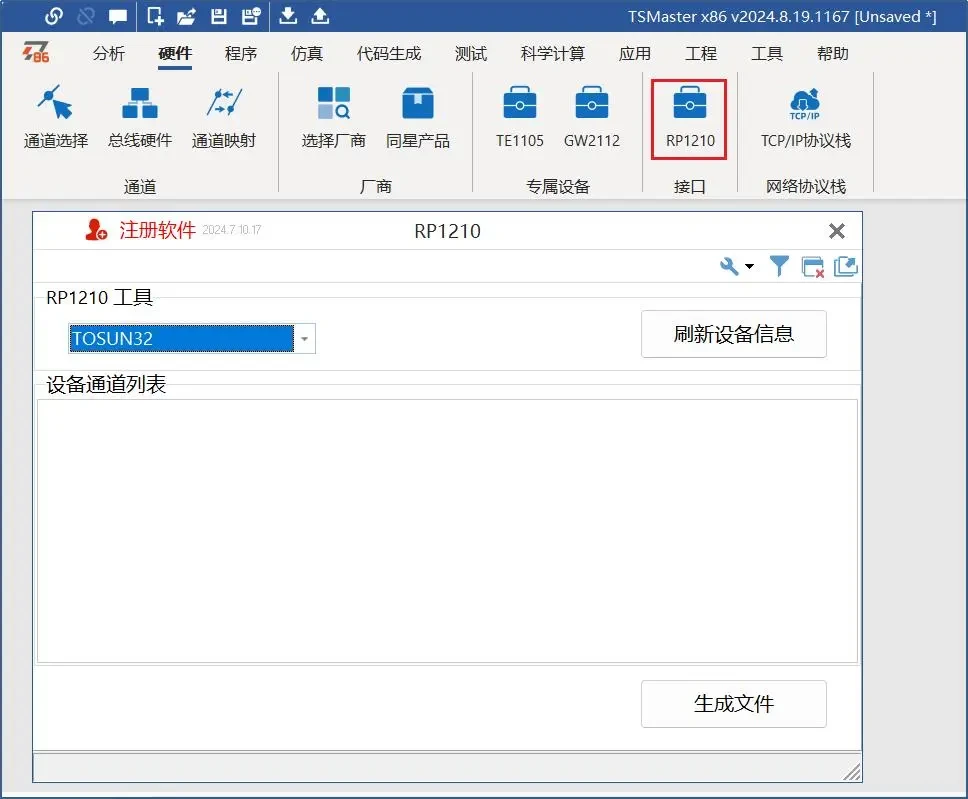Screen dimensions: 968x799
Task: Open the 同星产品 products icon
Action: click(x=418, y=116)
